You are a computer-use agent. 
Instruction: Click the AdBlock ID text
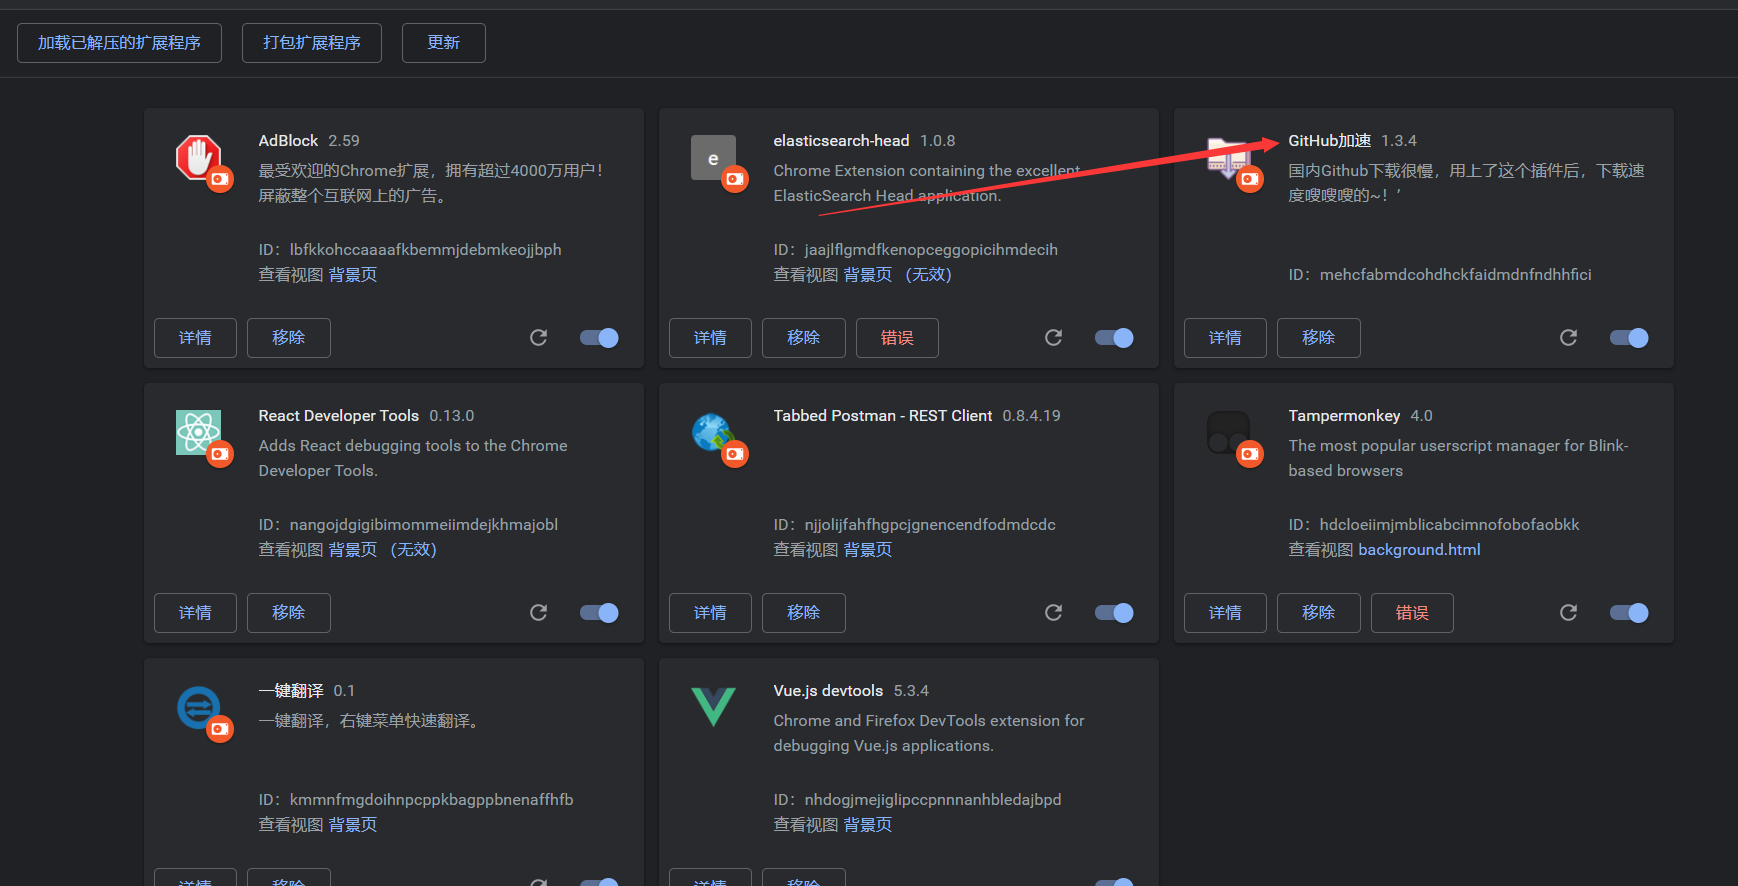410,250
